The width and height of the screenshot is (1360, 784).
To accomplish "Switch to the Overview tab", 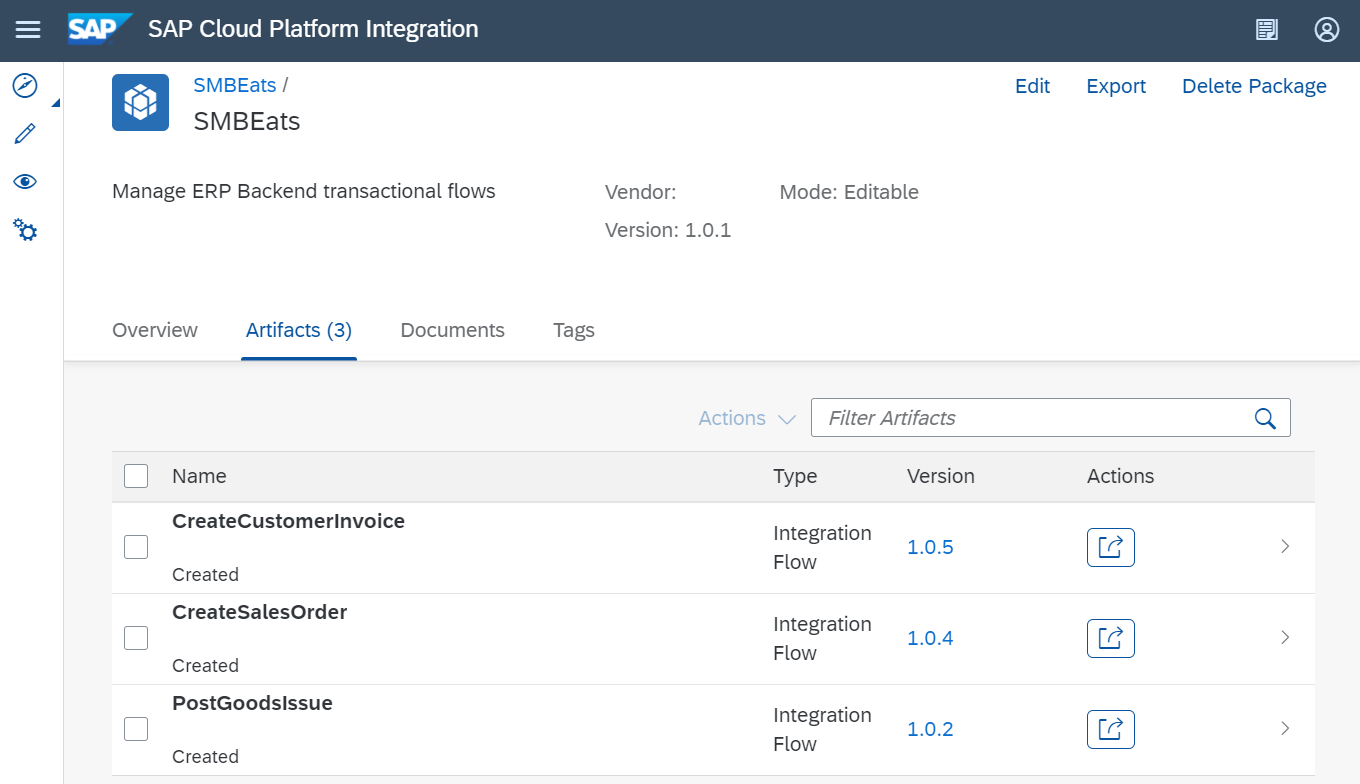I will [155, 330].
